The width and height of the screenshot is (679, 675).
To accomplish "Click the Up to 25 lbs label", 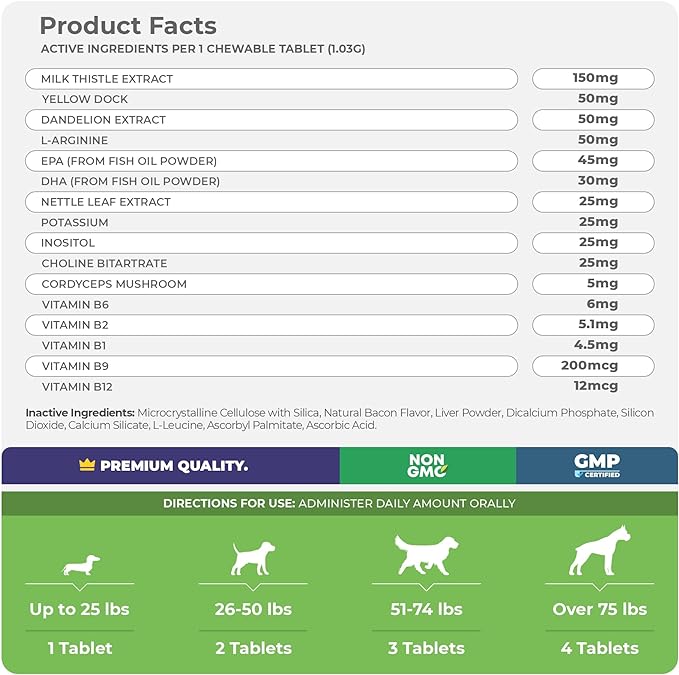I will click(x=81, y=609).
